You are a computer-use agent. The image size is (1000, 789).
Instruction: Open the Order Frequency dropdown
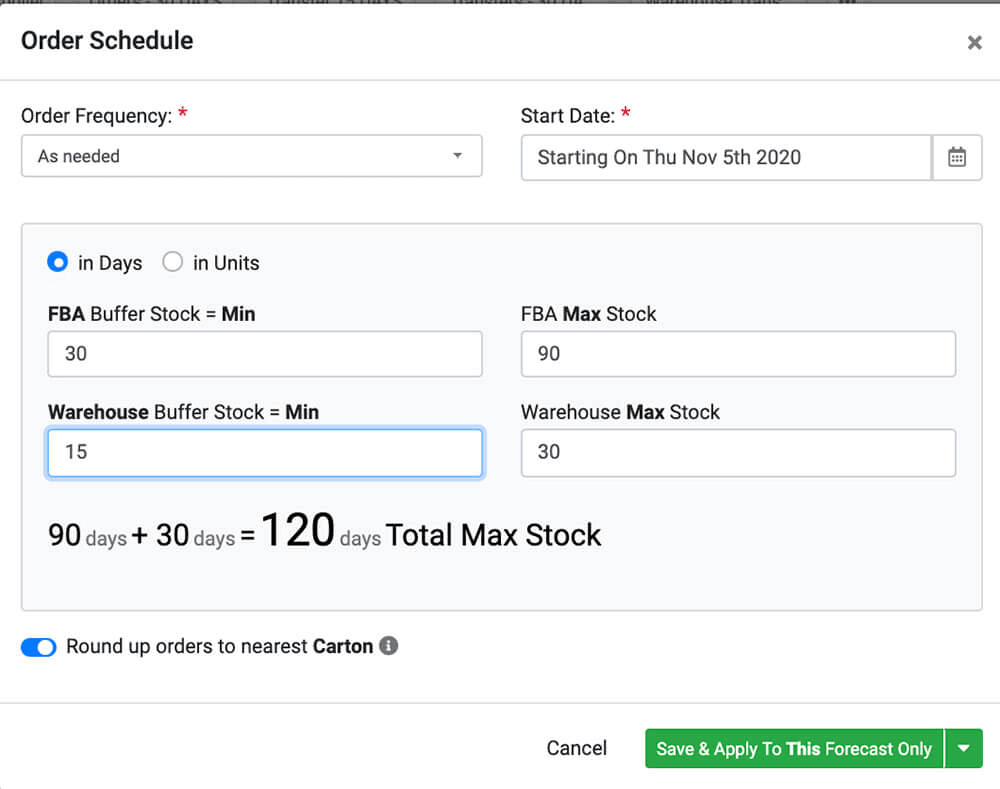point(457,156)
